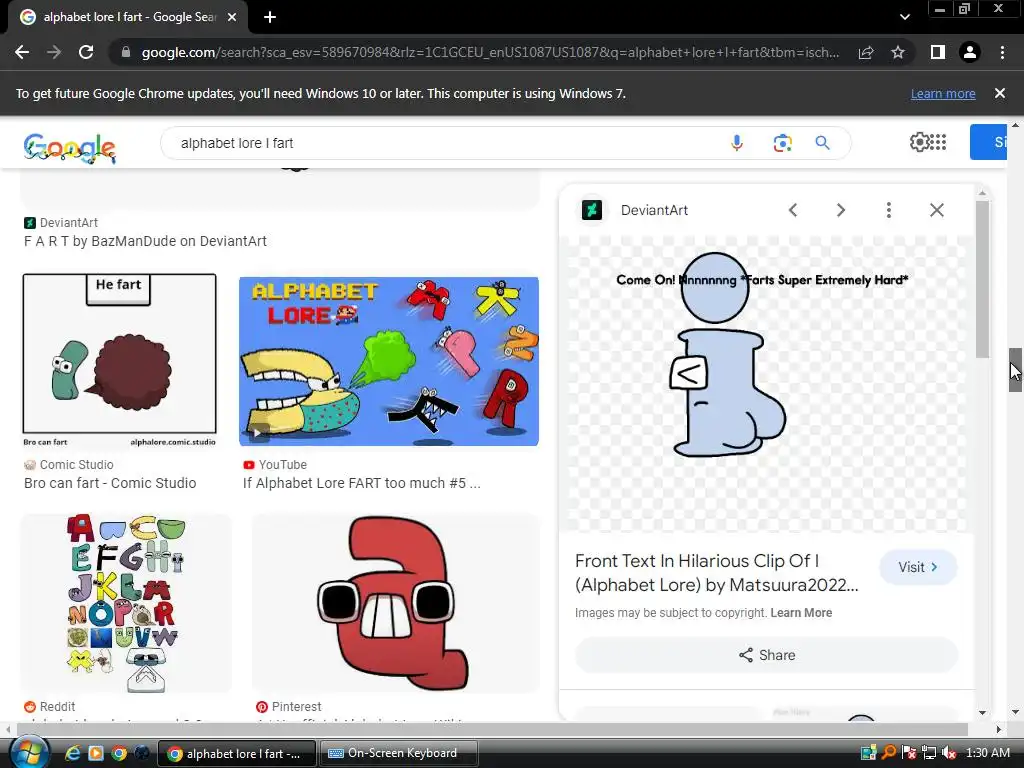Click the blue Sign in button

pos(989,142)
